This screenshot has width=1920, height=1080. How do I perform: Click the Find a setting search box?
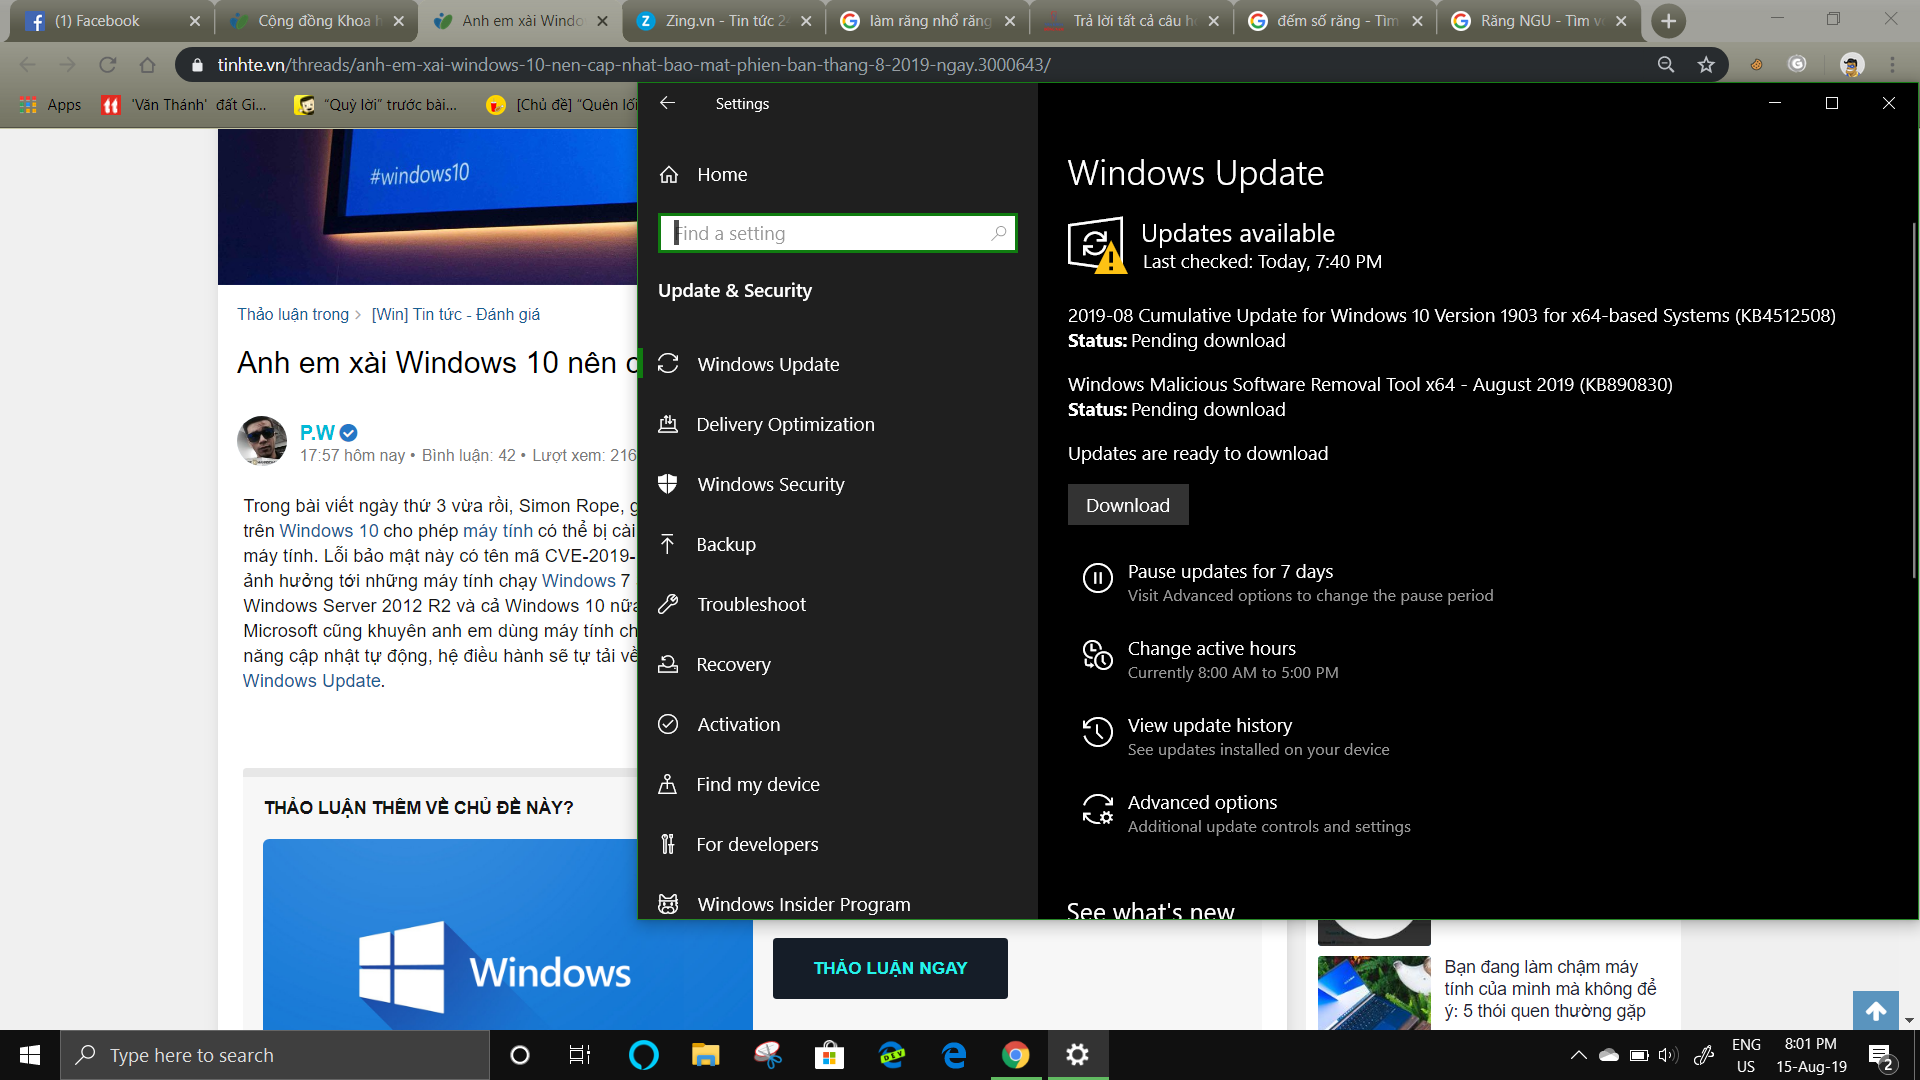coord(838,233)
